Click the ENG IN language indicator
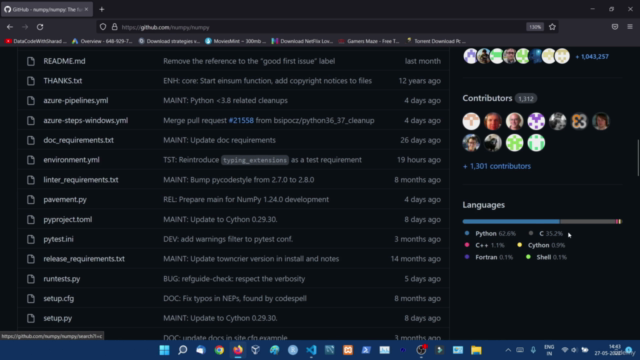 click(x=549, y=350)
